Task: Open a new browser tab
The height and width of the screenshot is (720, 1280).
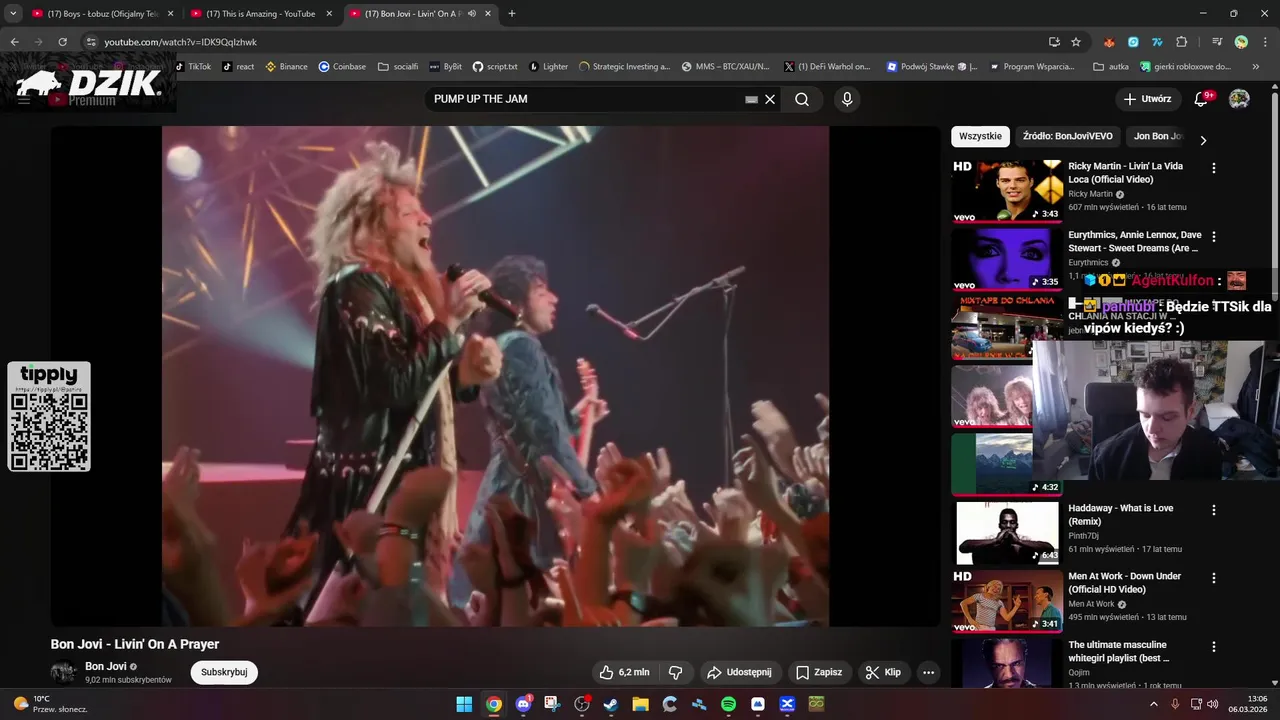Action: point(512,14)
